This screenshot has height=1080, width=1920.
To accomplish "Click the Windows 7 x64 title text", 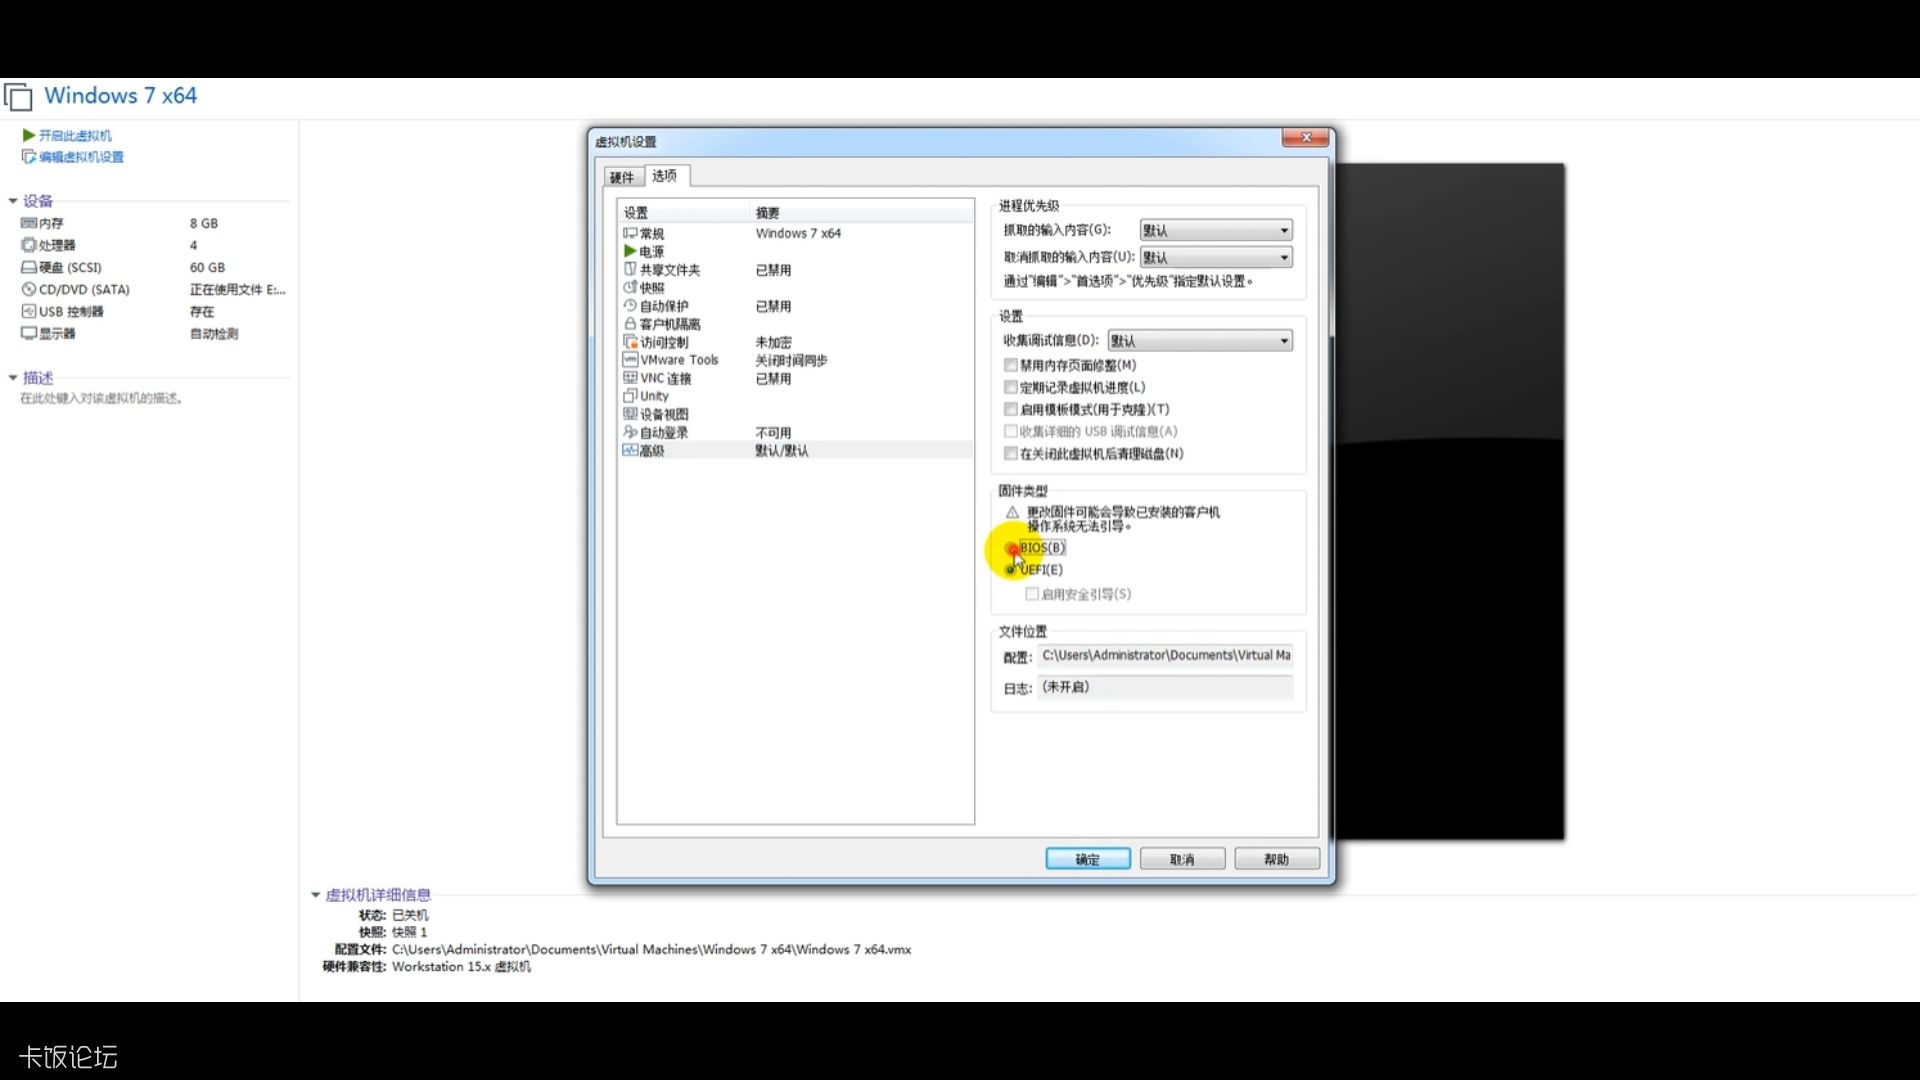I will pos(120,96).
